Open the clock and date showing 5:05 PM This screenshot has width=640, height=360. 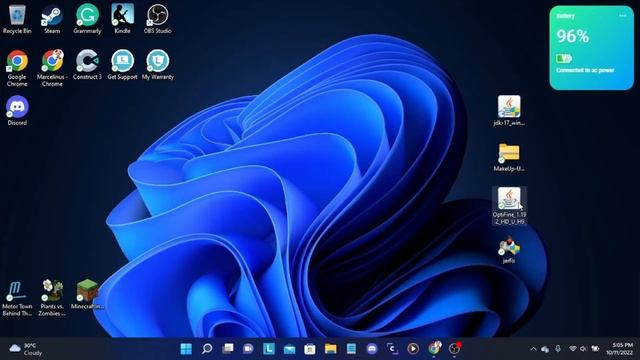click(x=620, y=349)
